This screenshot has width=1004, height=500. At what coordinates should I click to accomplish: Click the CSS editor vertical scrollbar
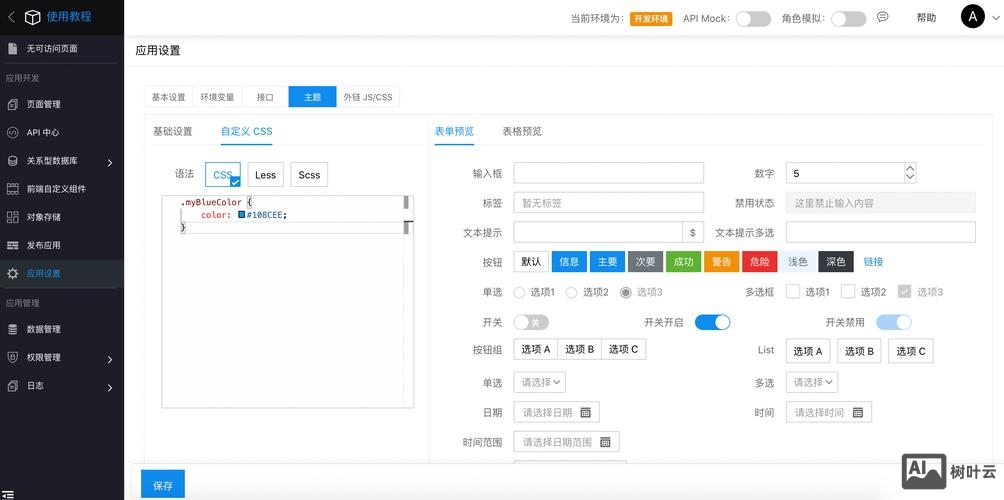coord(407,301)
